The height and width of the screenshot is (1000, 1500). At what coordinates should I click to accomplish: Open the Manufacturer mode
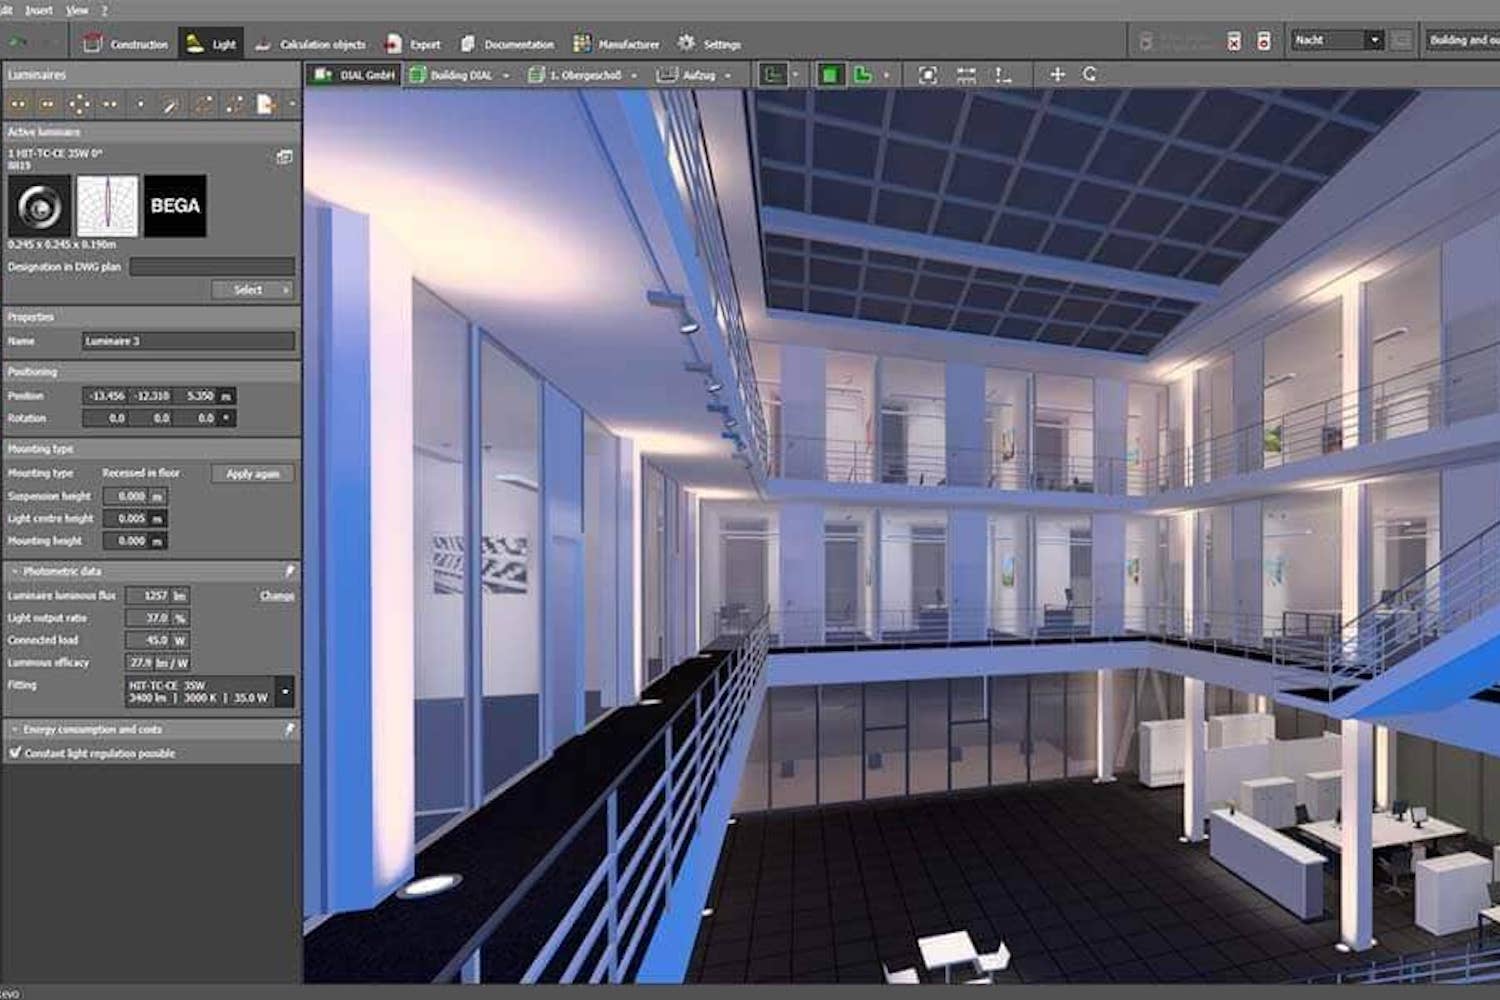pos(616,44)
